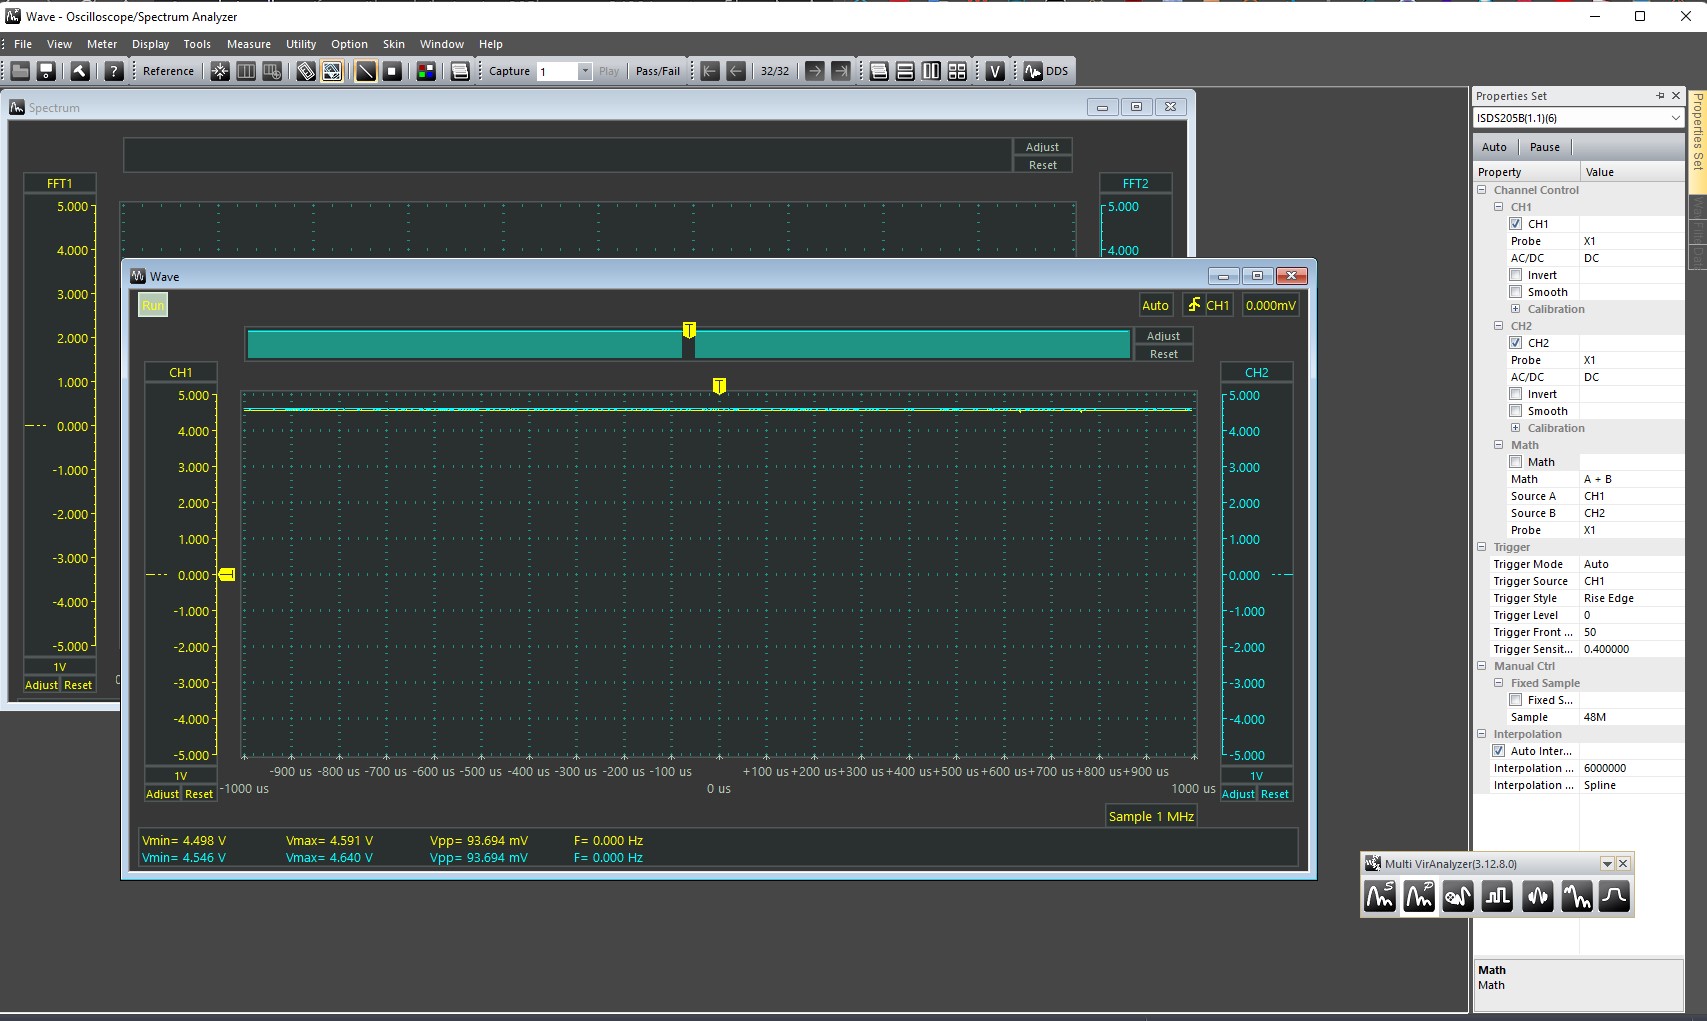Click the CH1 zero-level yellow marker
The height and width of the screenshot is (1021, 1707).
pyautogui.click(x=227, y=574)
